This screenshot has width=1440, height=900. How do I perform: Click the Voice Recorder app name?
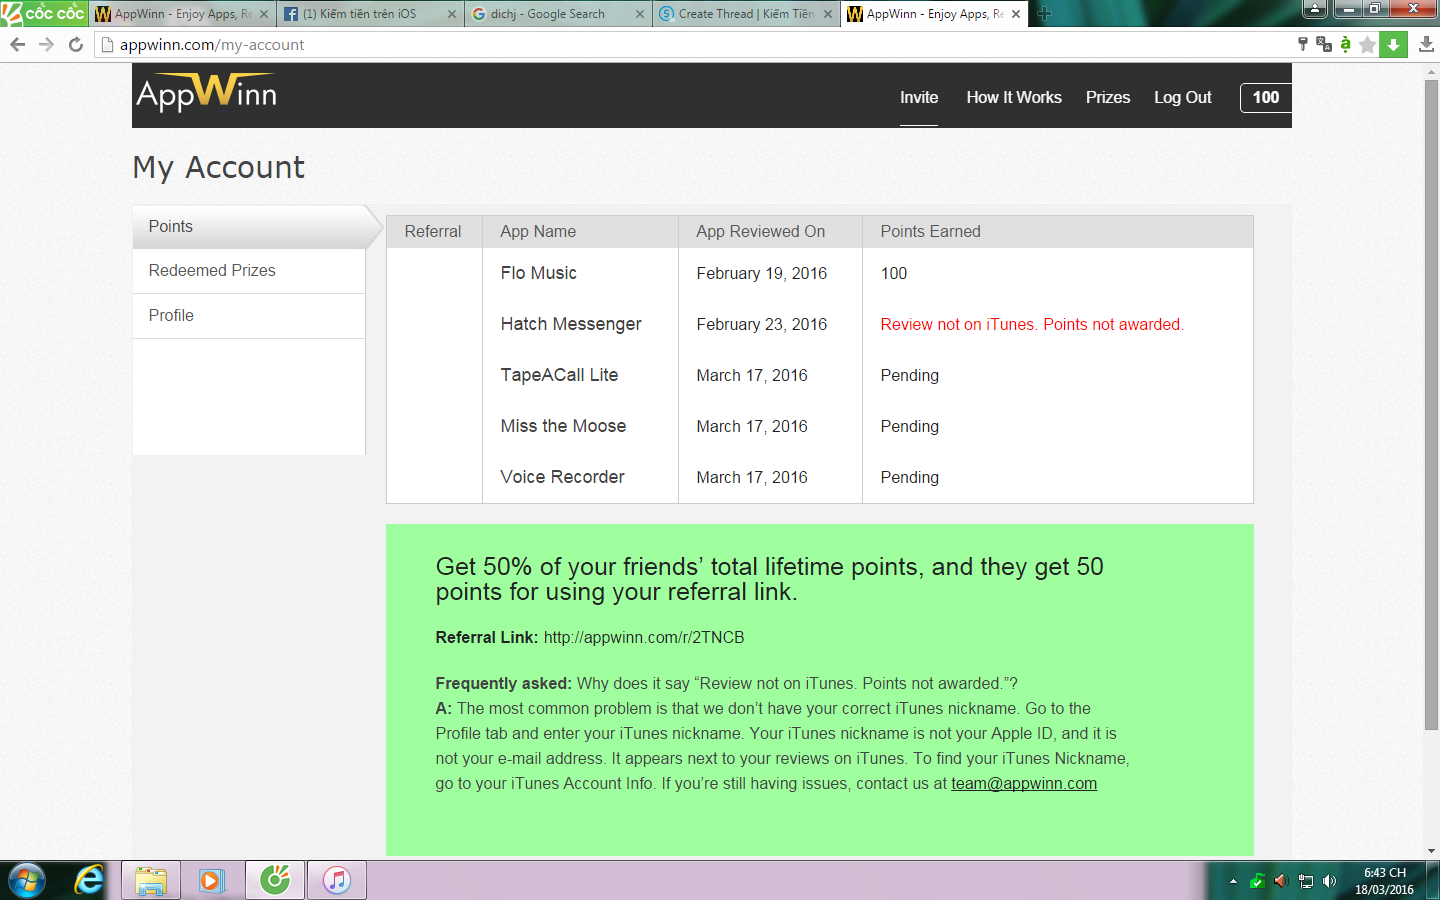[562, 477]
